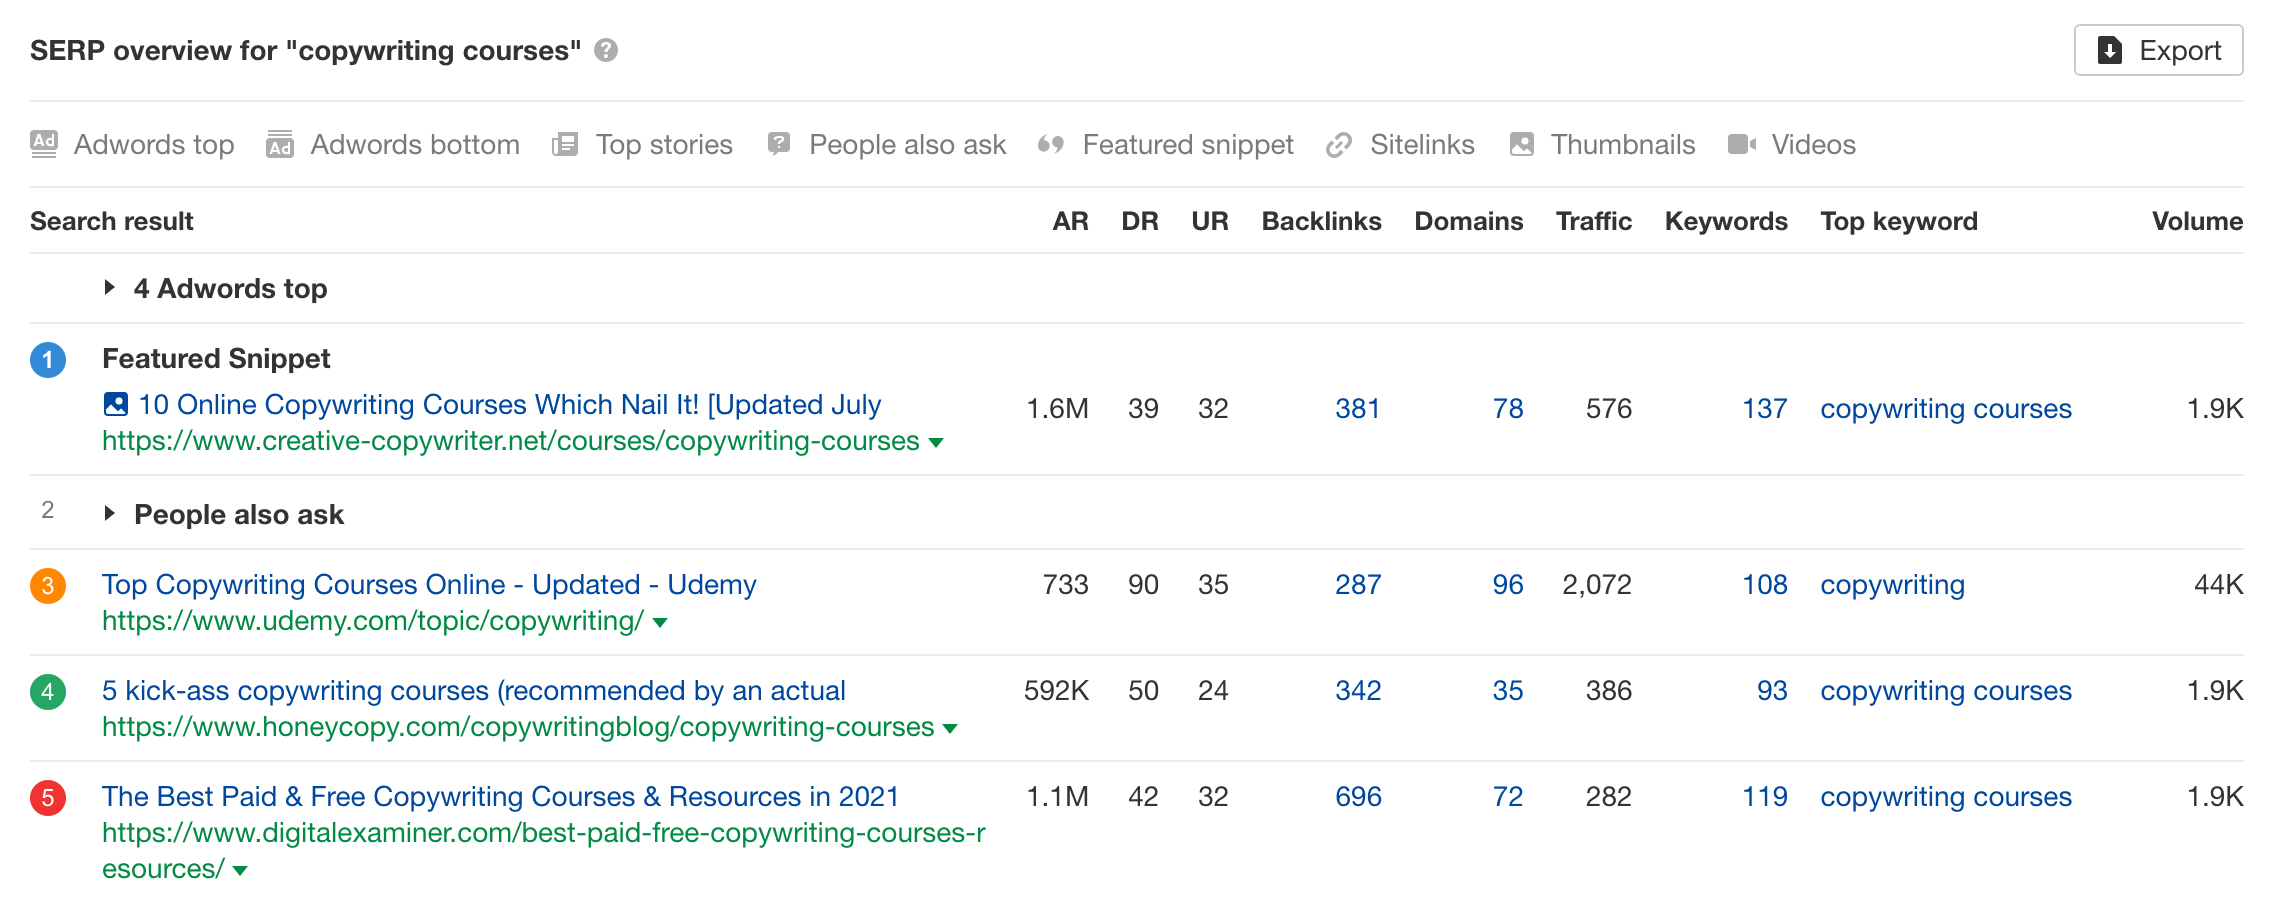Screen dimensions: 2276x900
Task: Click AR value 1.6M in featured snippet row
Action: click(1058, 408)
